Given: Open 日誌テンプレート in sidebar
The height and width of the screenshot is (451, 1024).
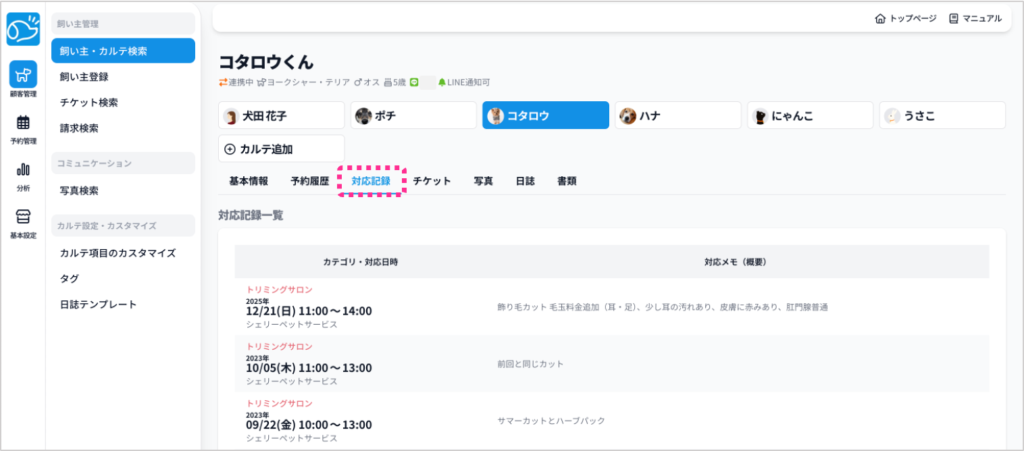Looking at the screenshot, I should (x=98, y=304).
